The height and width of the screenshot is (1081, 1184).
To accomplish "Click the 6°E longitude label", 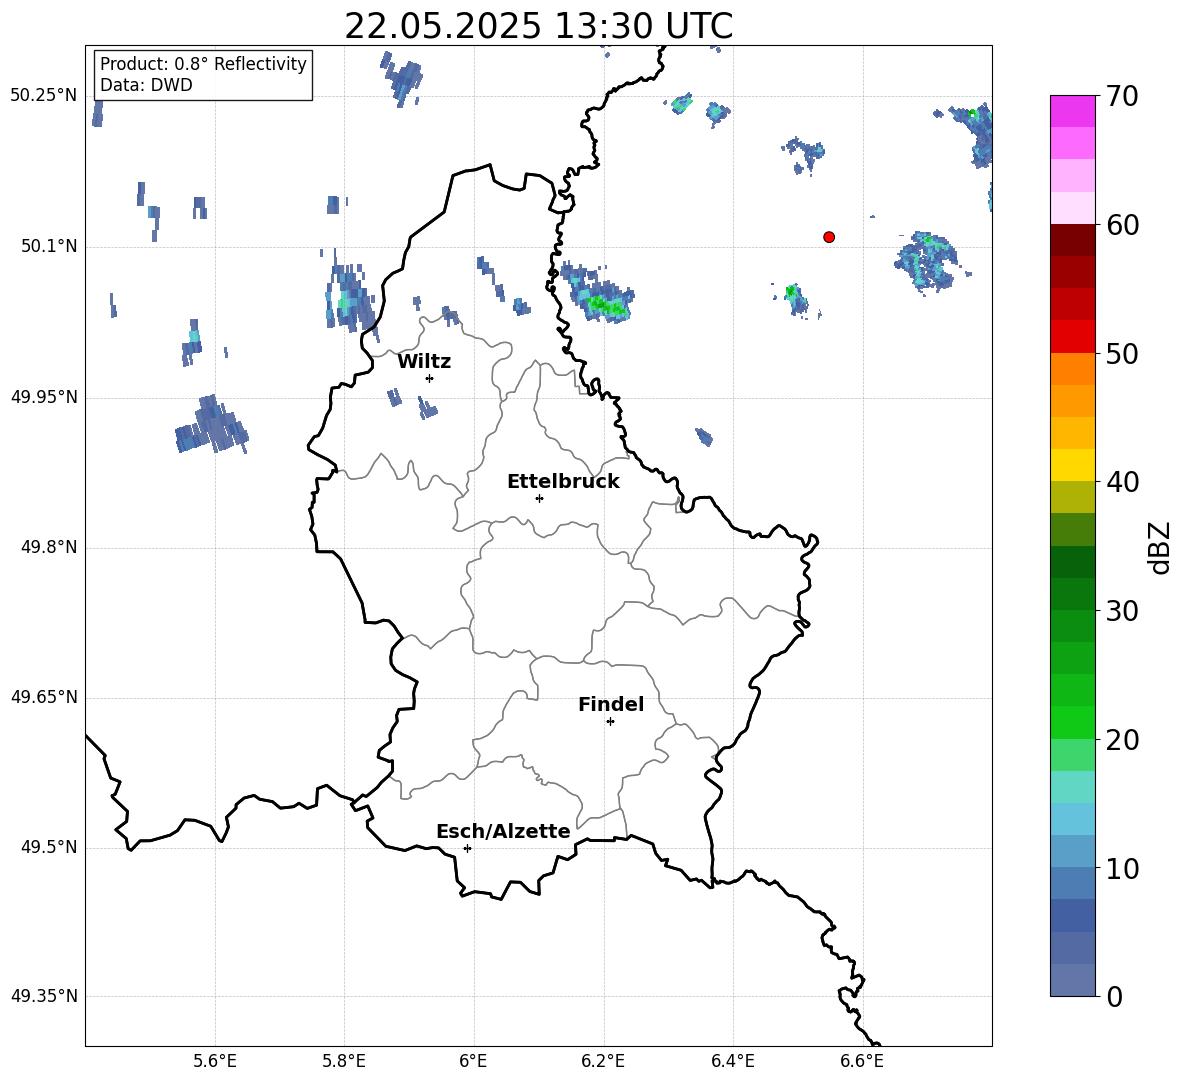I will click(x=473, y=1061).
